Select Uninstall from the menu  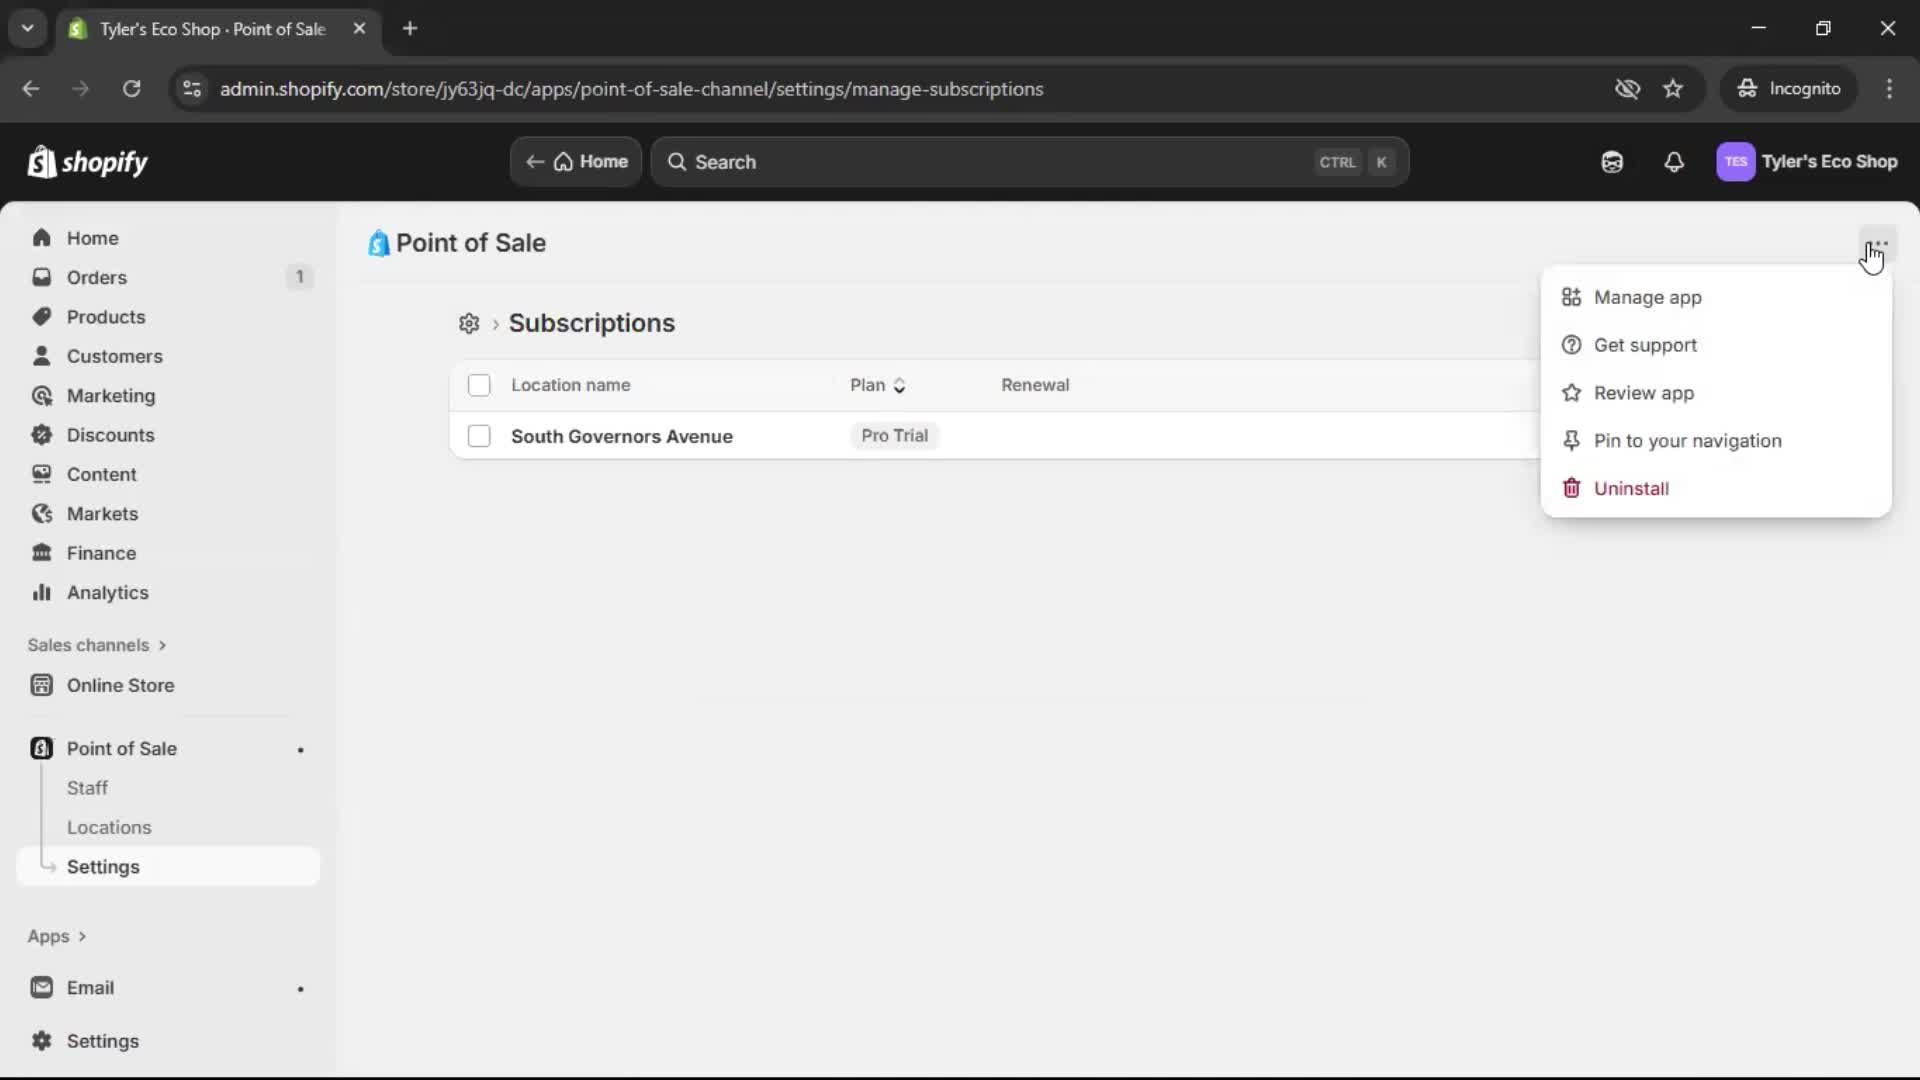pyautogui.click(x=1716, y=489)
